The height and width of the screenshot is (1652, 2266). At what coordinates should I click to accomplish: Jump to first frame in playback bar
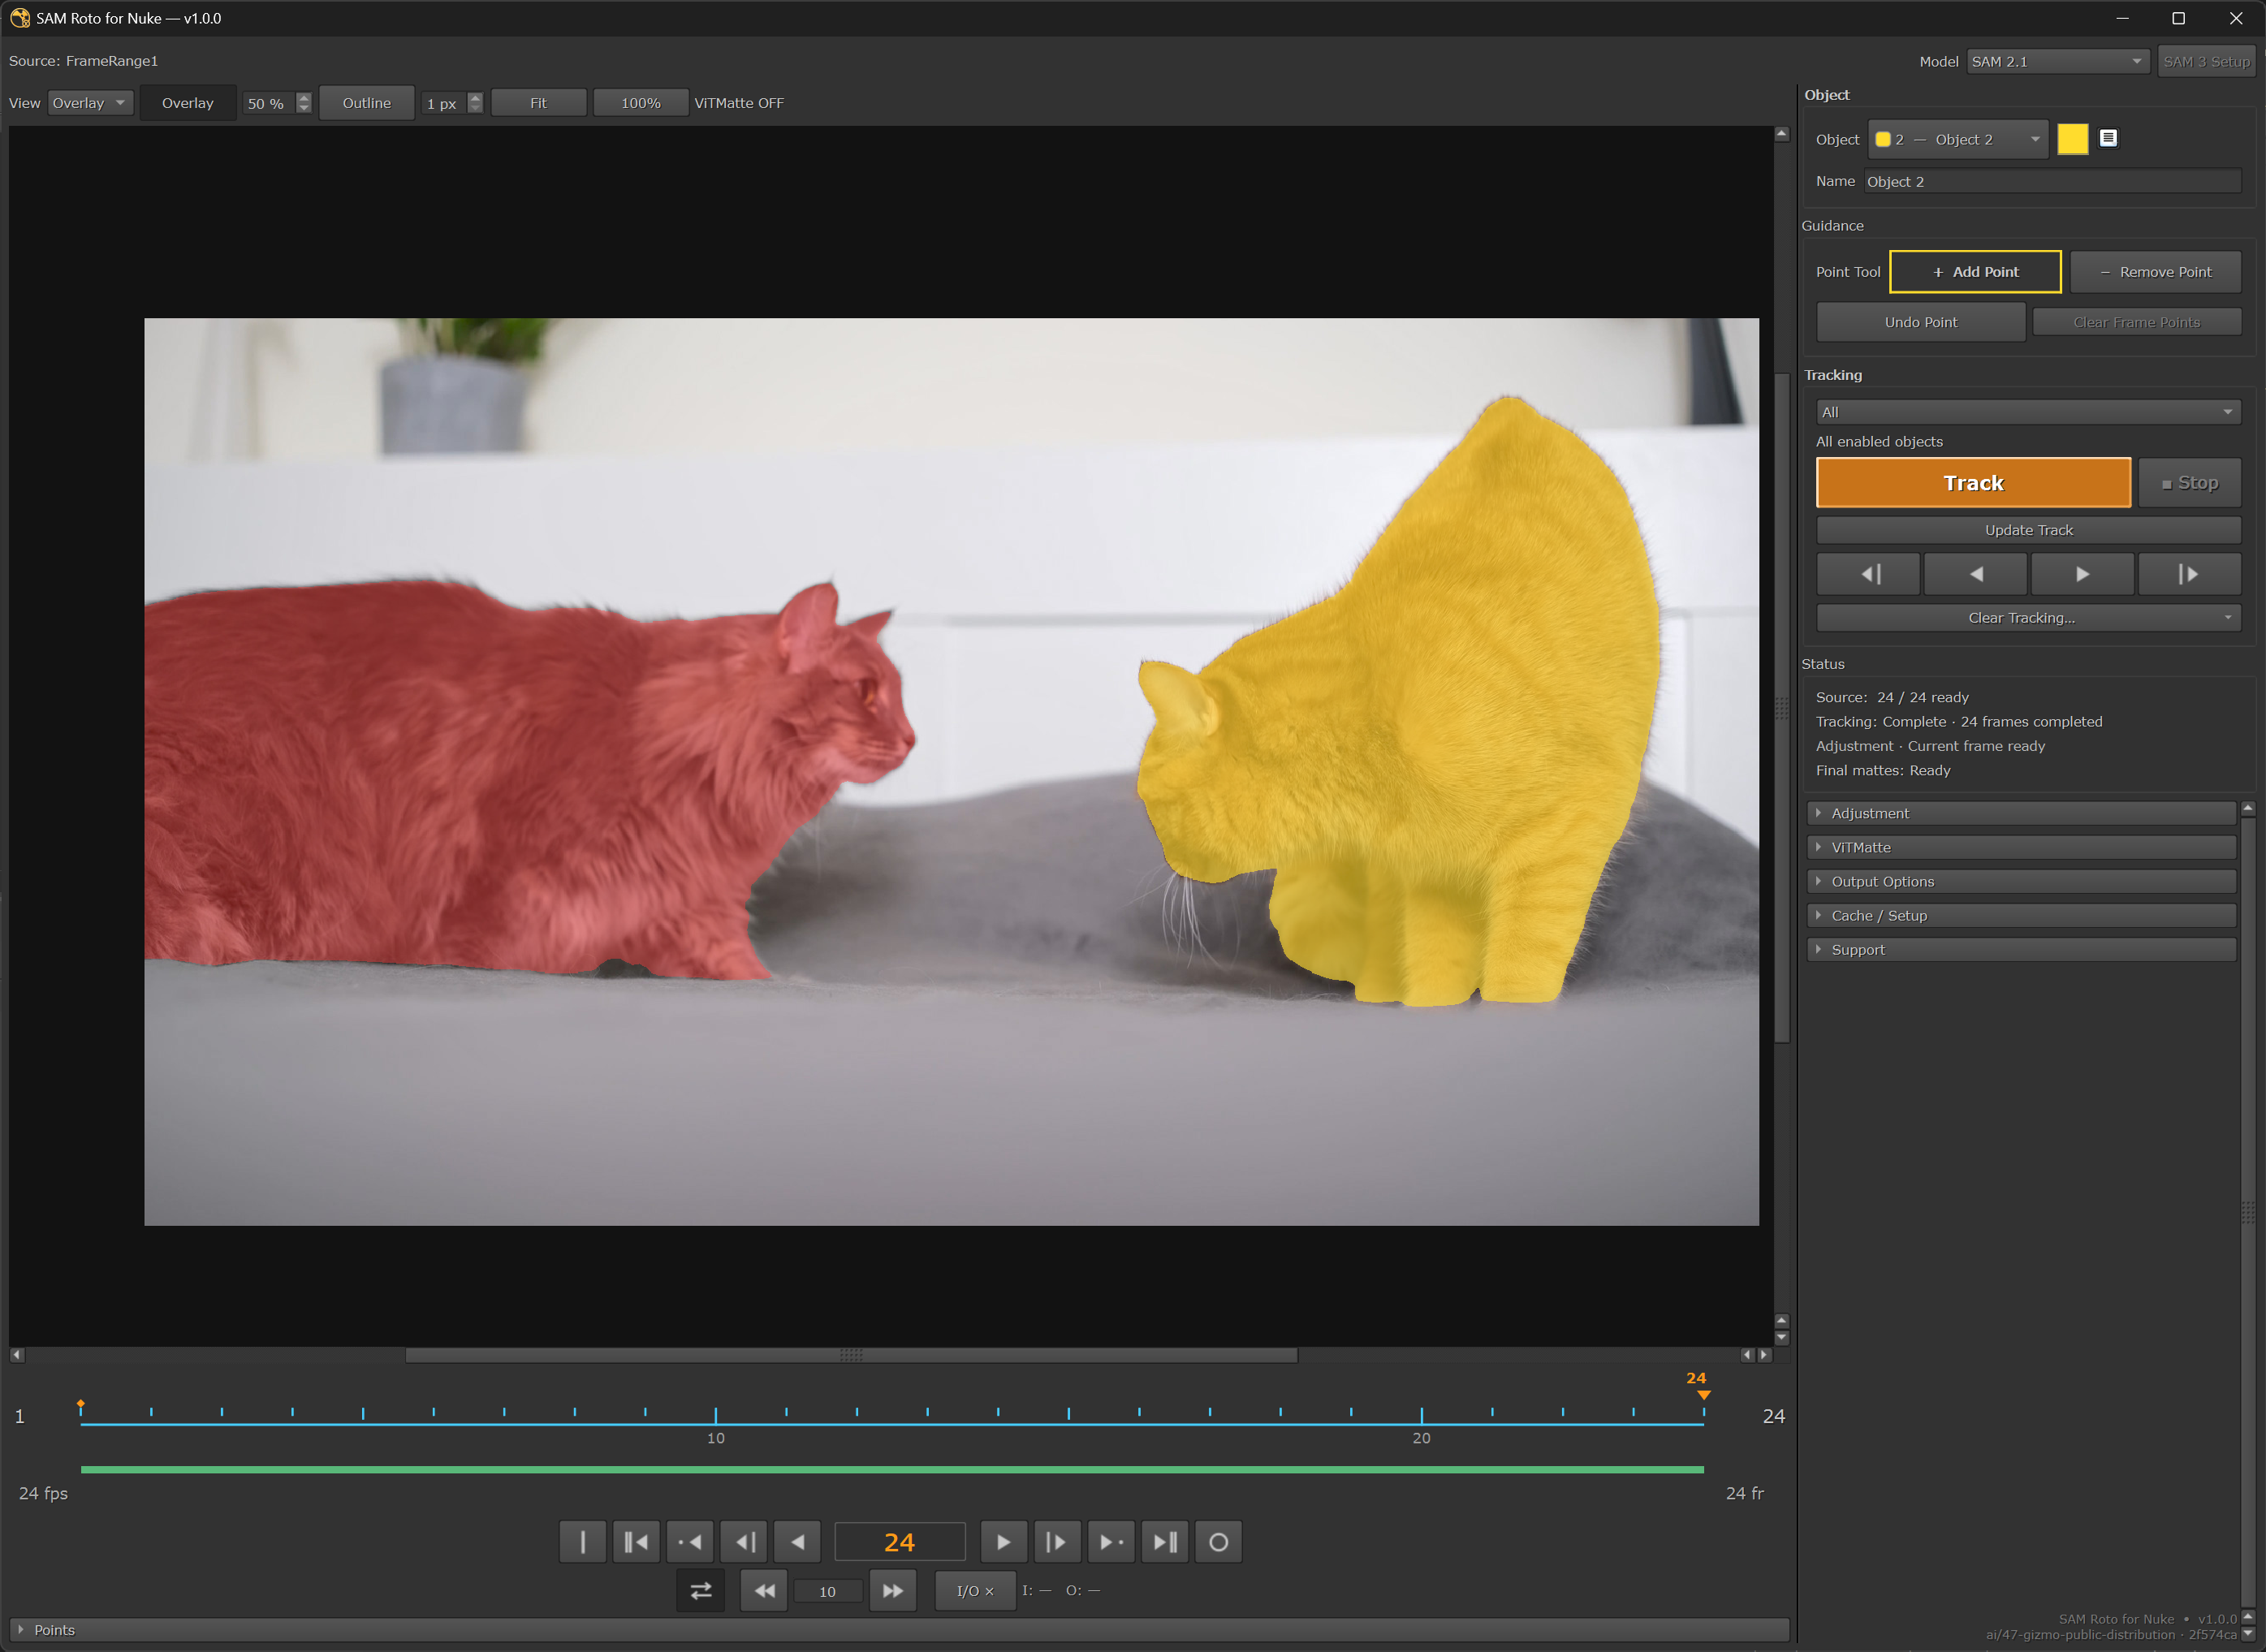(636, 1542)
